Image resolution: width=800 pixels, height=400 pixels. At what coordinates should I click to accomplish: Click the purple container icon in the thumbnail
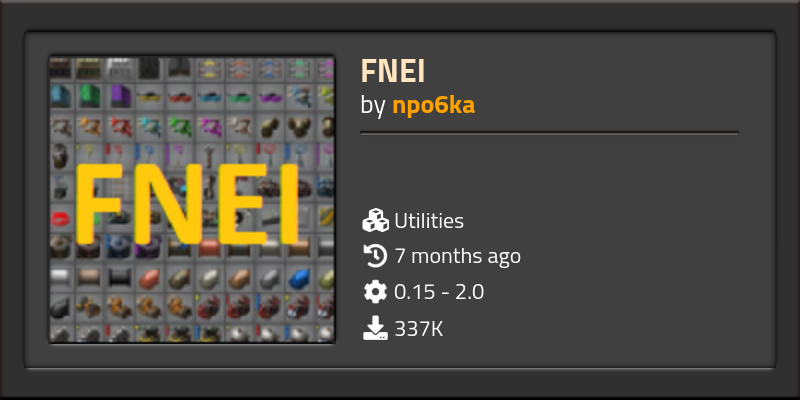tap(121, 96)
